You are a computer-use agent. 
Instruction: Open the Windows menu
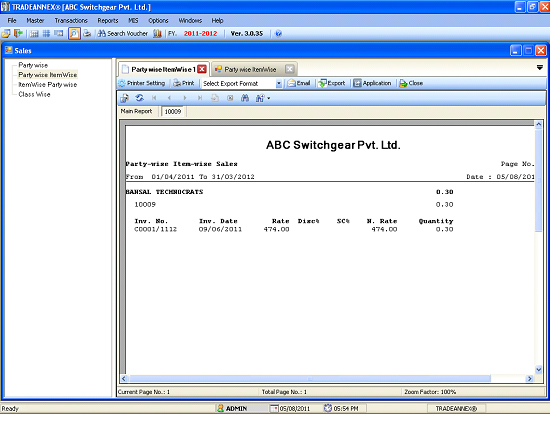click(190, 21)
